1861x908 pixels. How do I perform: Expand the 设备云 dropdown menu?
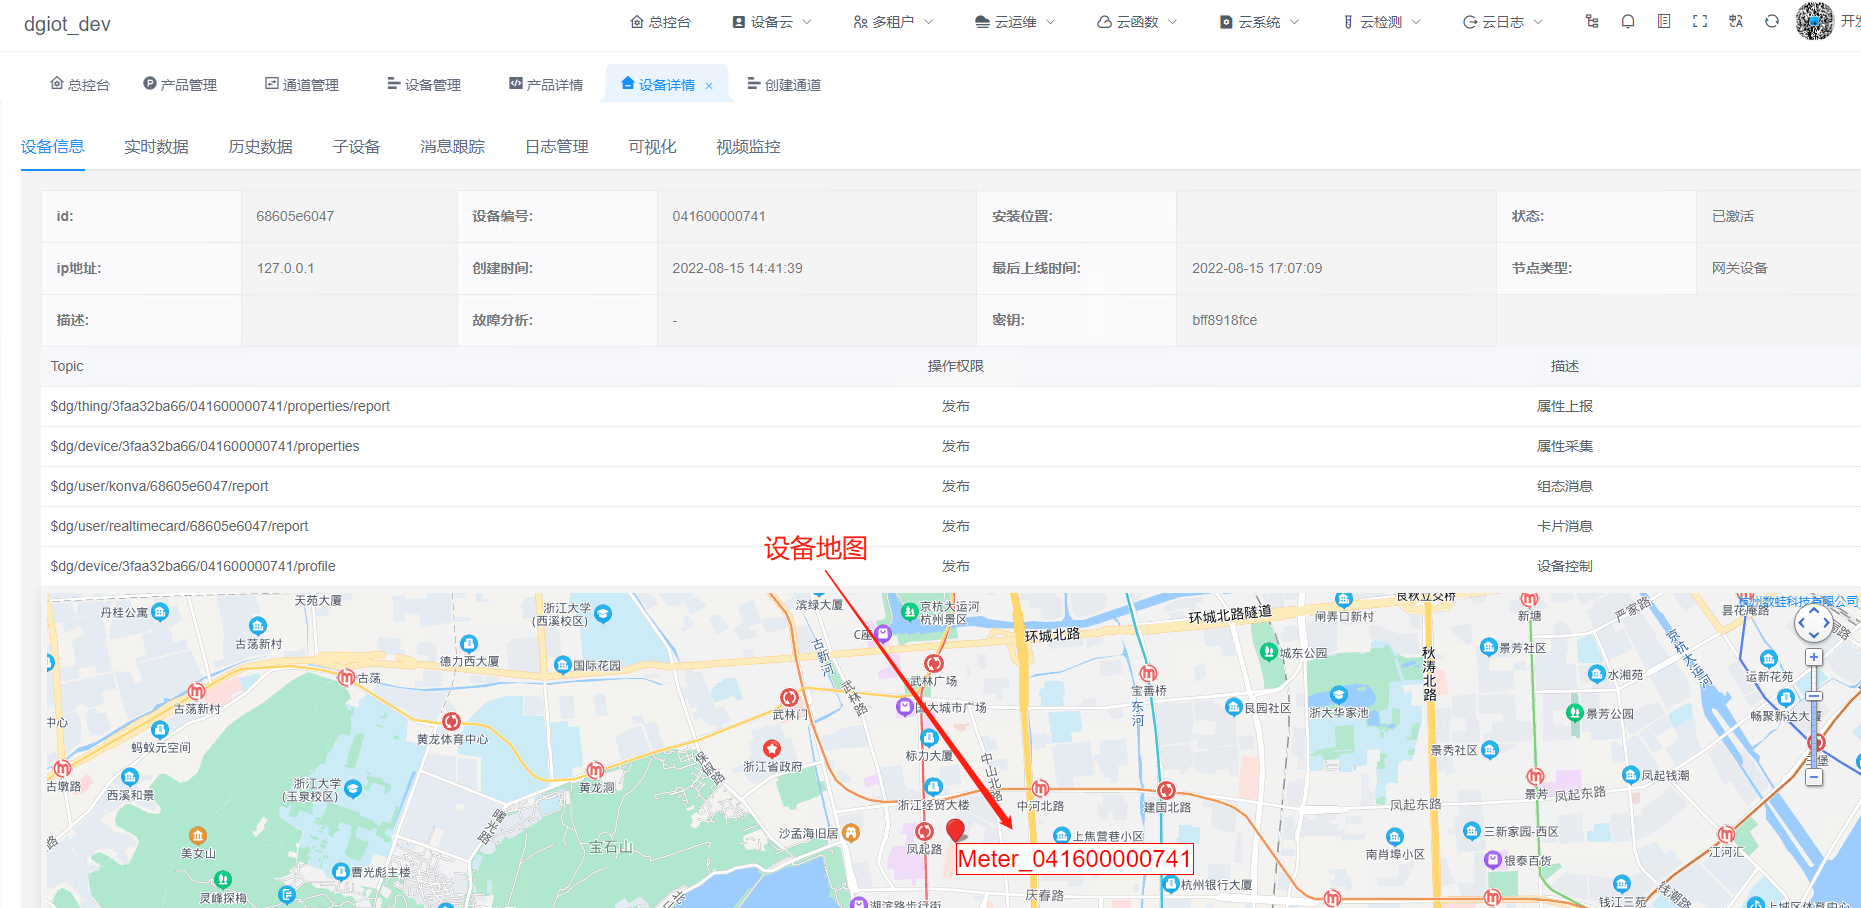(x=771, y=21)
